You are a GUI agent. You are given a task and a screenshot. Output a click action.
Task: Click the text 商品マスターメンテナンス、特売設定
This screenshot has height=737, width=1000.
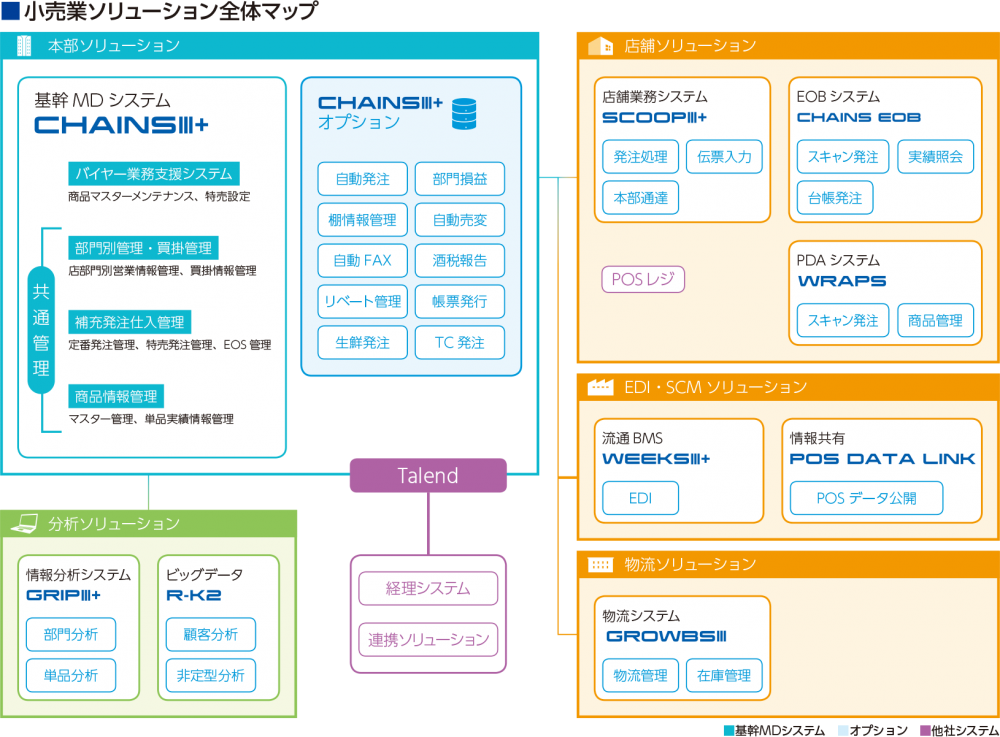(x=159, y=196)
